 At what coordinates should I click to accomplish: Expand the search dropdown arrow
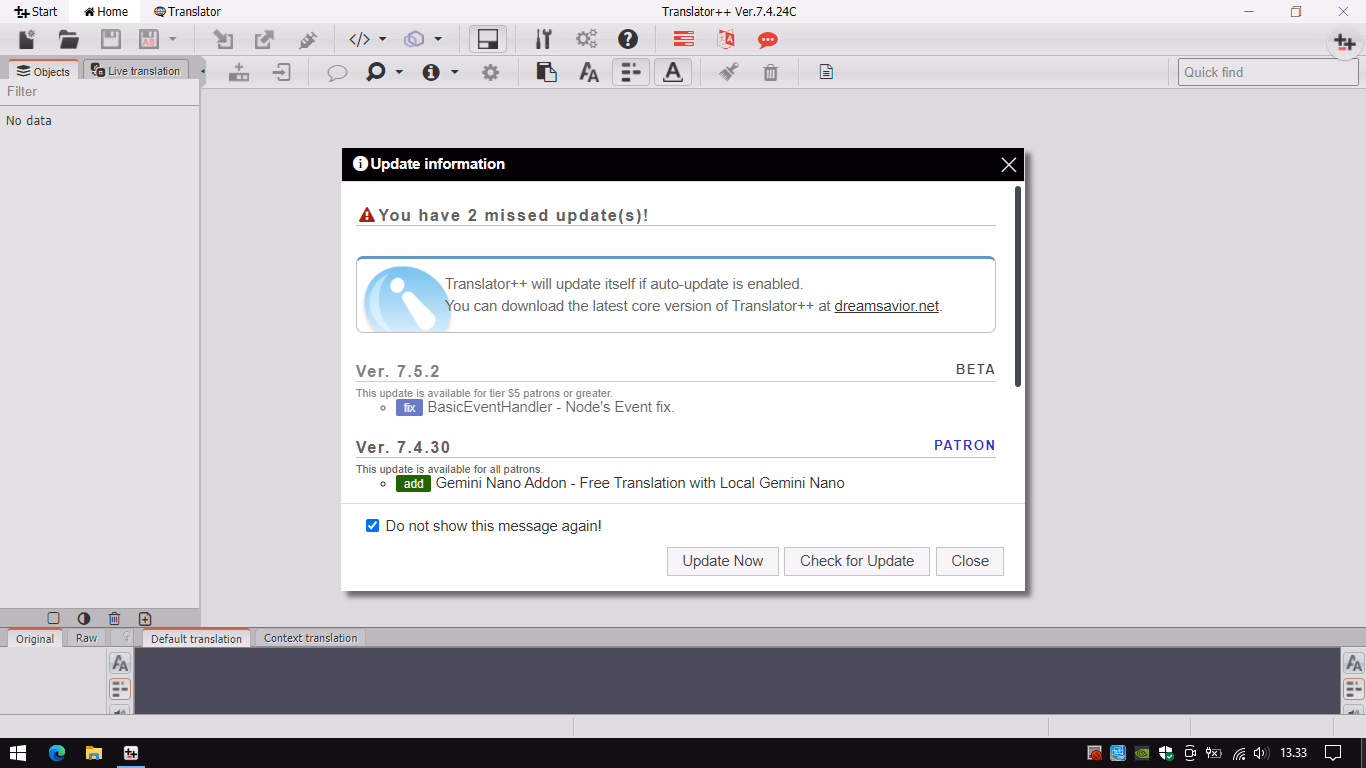pyautogui.click(x=399, y=72)
